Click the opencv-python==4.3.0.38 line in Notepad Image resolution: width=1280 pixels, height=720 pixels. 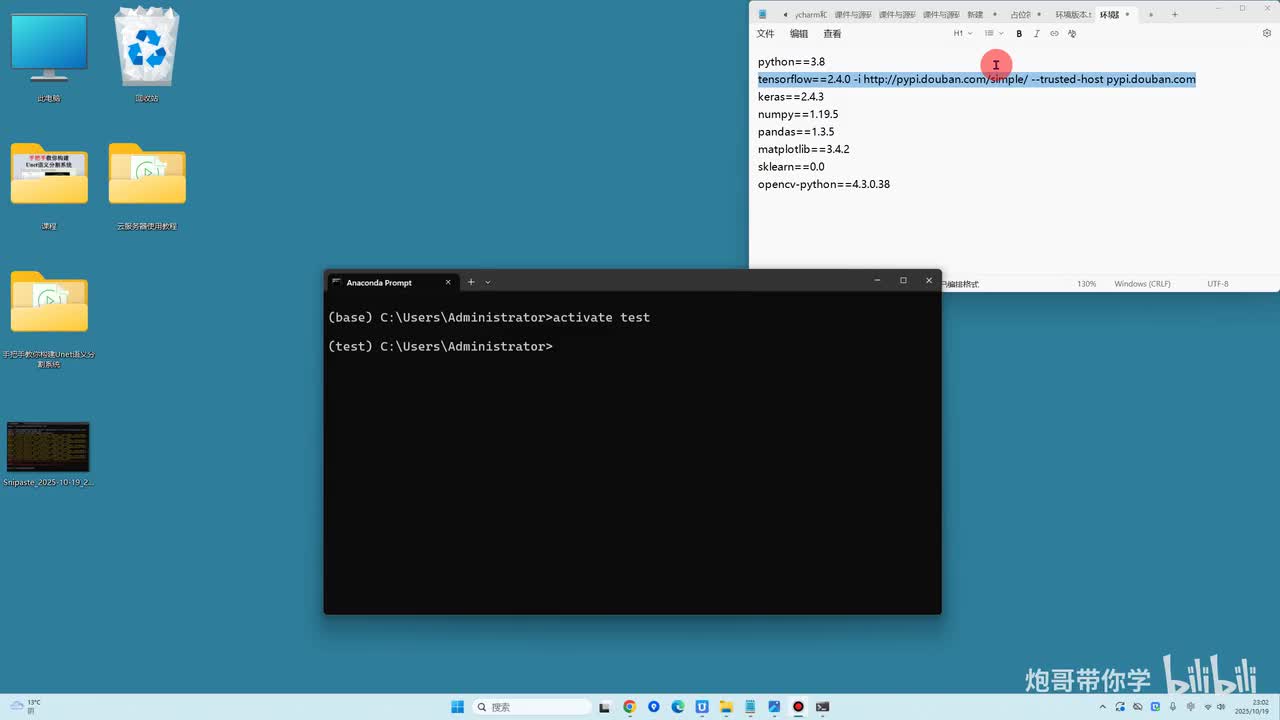click(823, 184)
